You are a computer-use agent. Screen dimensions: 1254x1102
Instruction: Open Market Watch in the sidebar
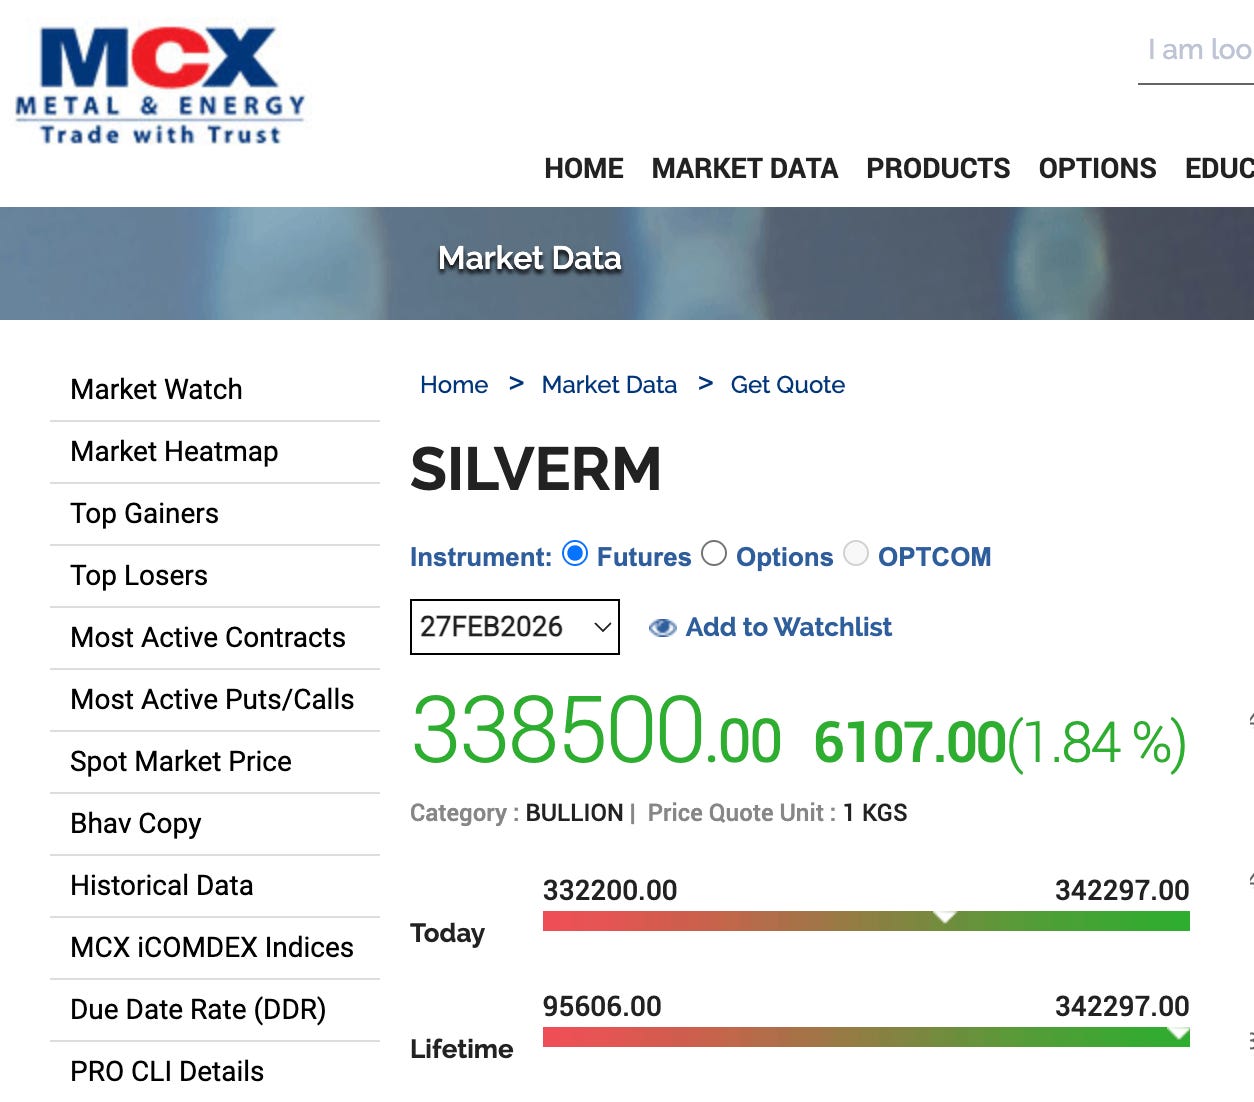[x=215, y=390]
